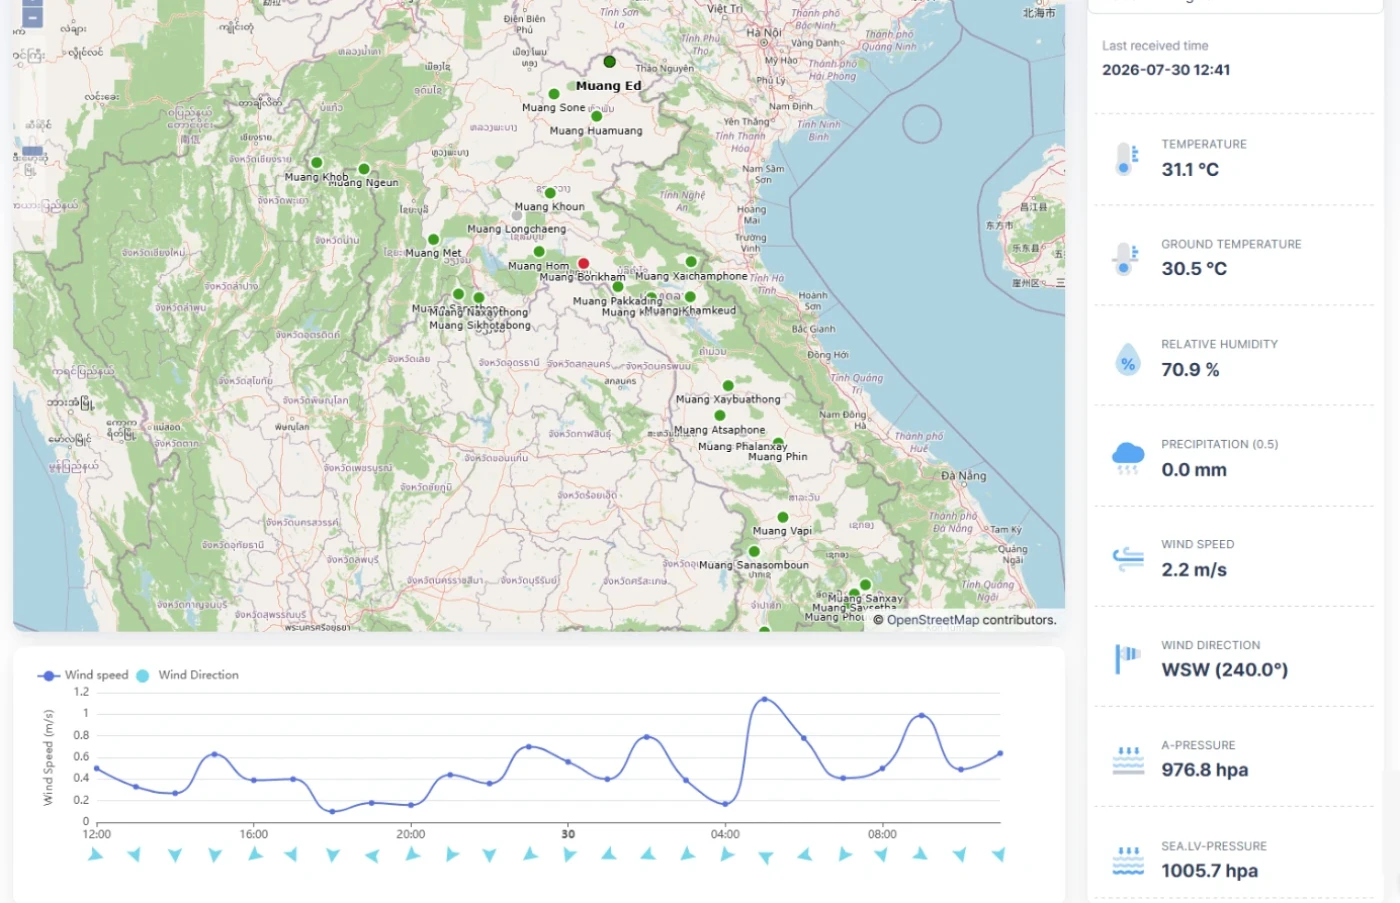Click the wind speed icon
The height and width of the screenshot is (903, 1400).
click(1128, 559)
